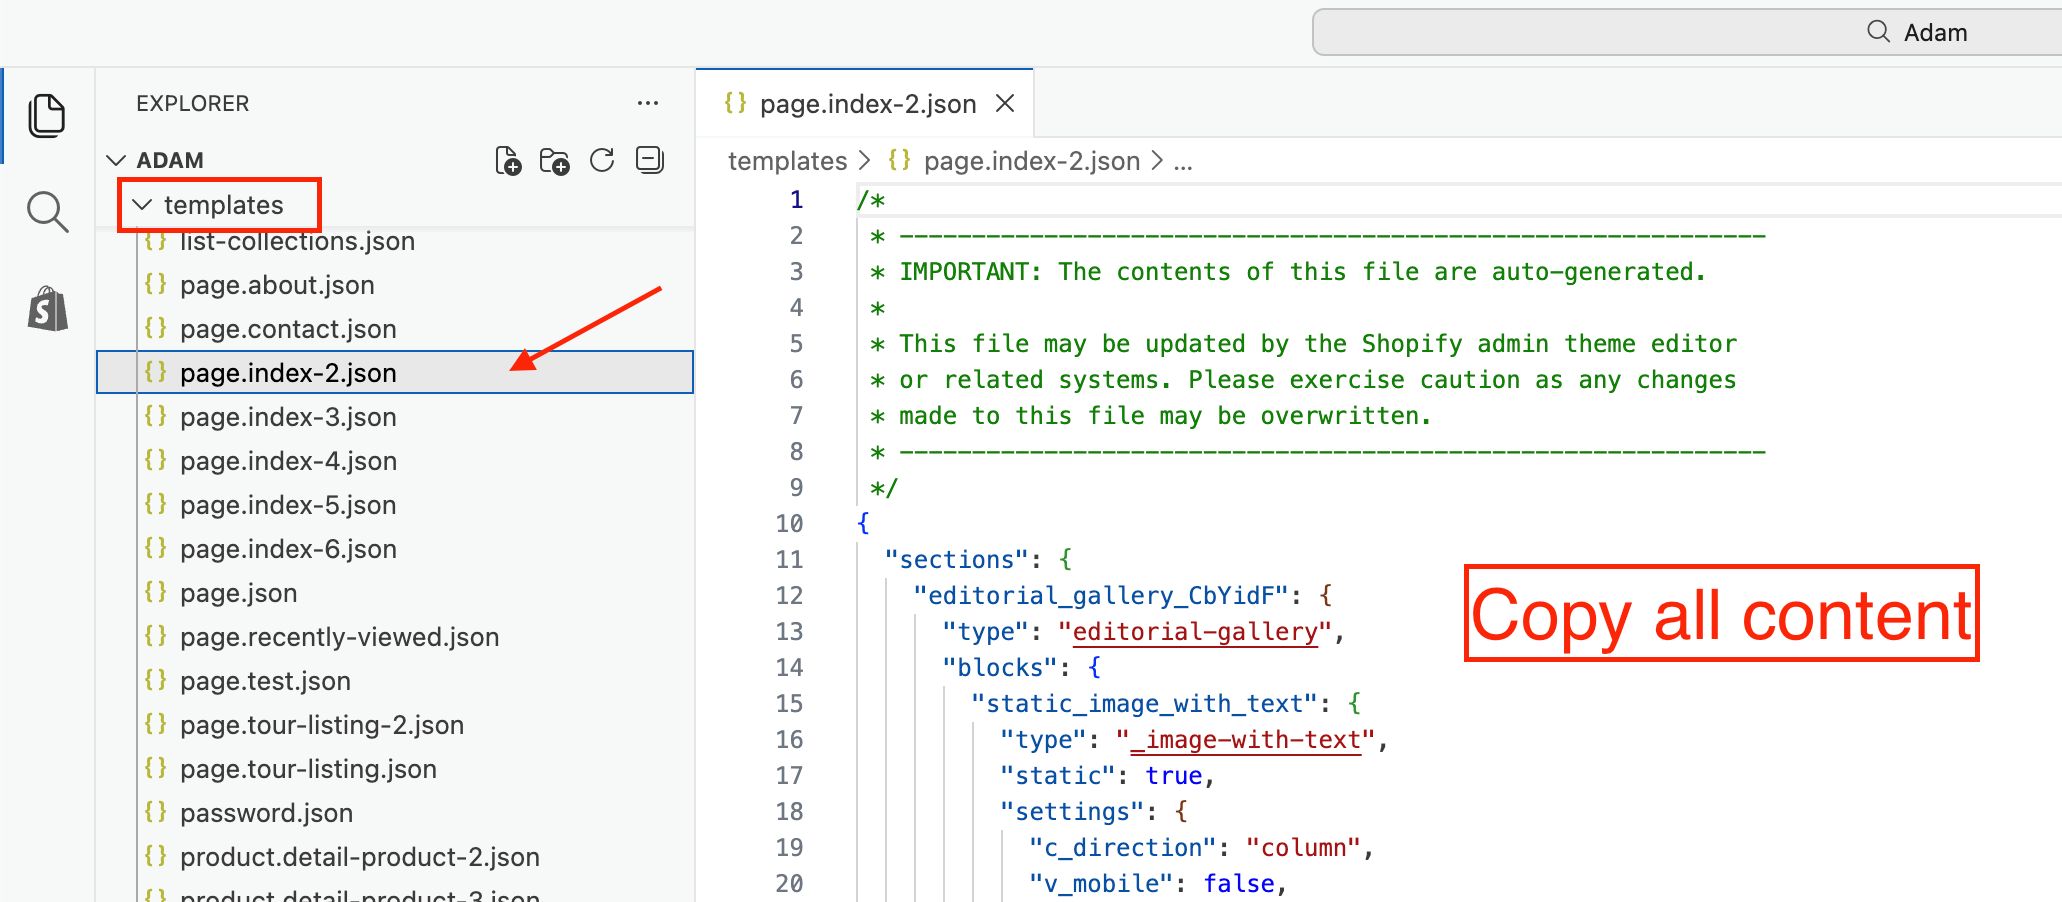Click the comment text on line 7
This screenshot has width=2062, height=902.
pos(1152,415)
